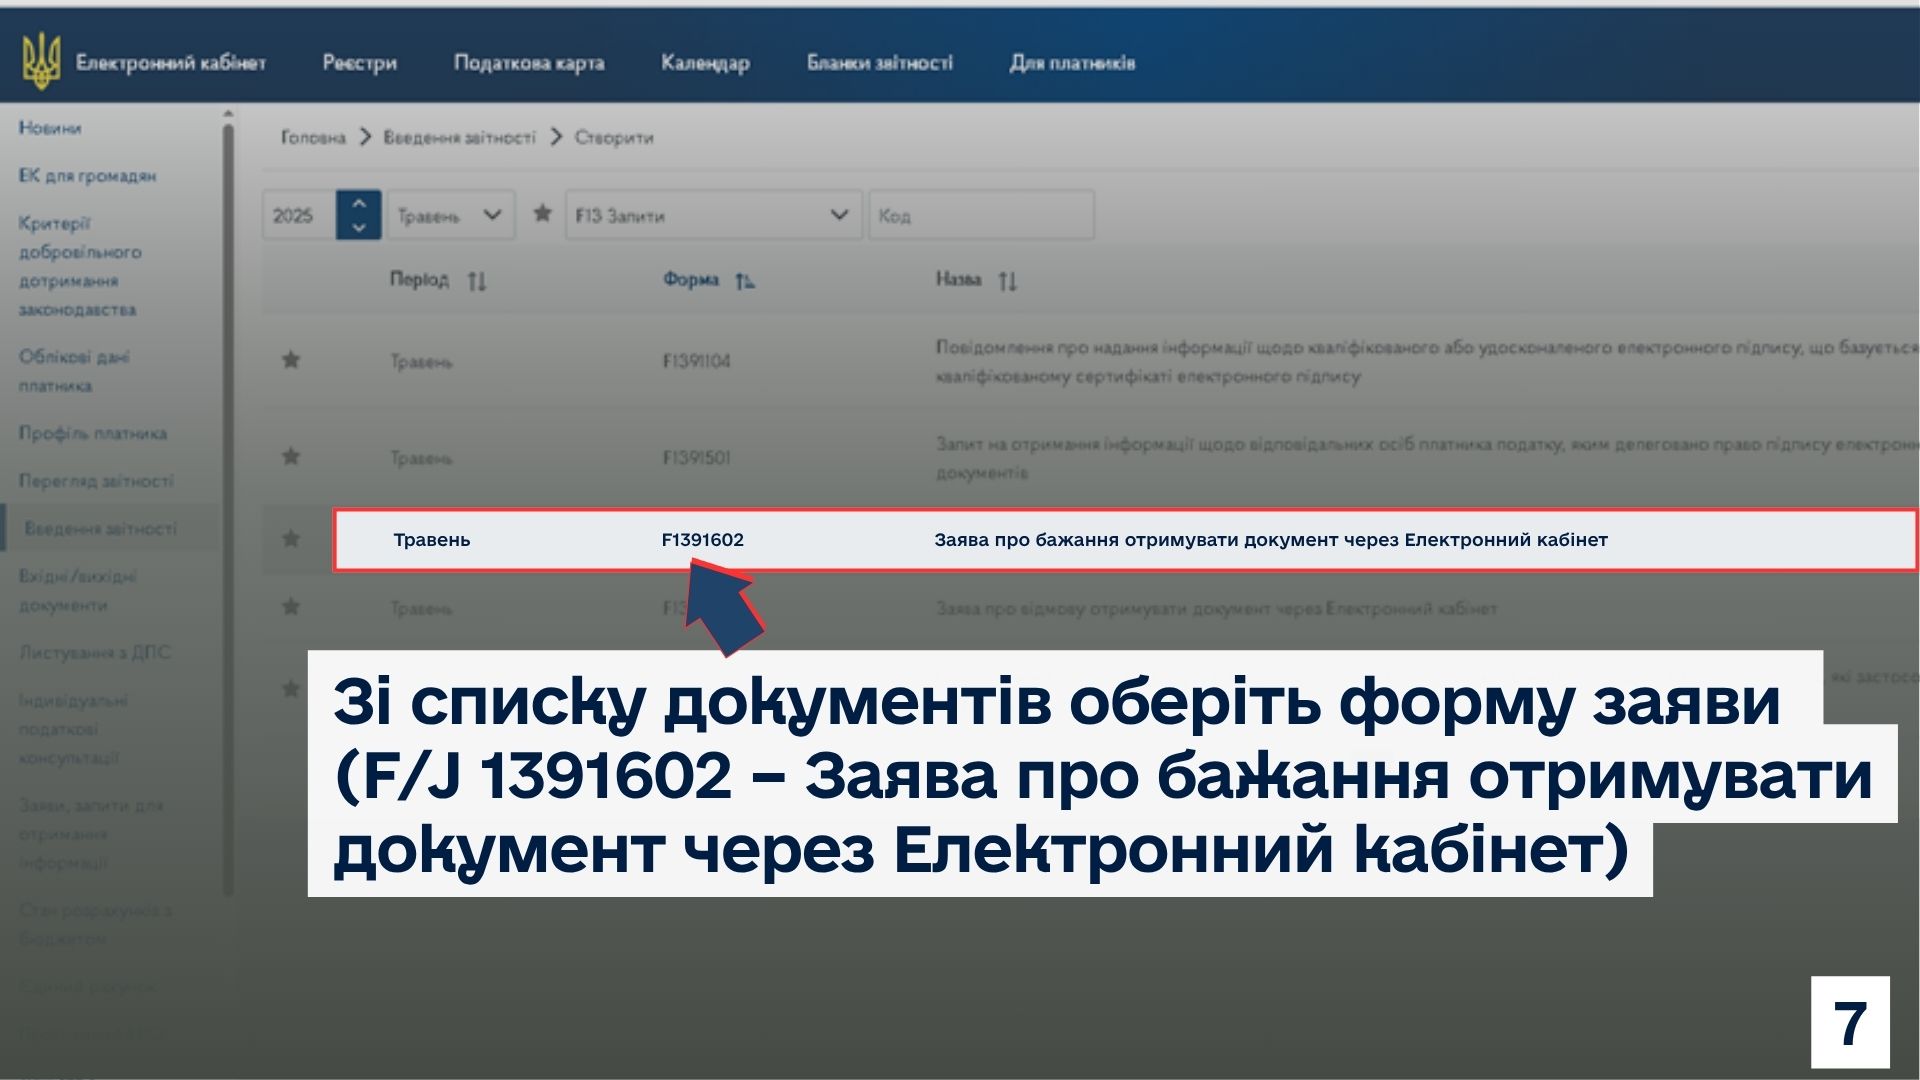Open the Бланки звітності menu
This screenshot has width=1920, height=1080.
(880, 63)
